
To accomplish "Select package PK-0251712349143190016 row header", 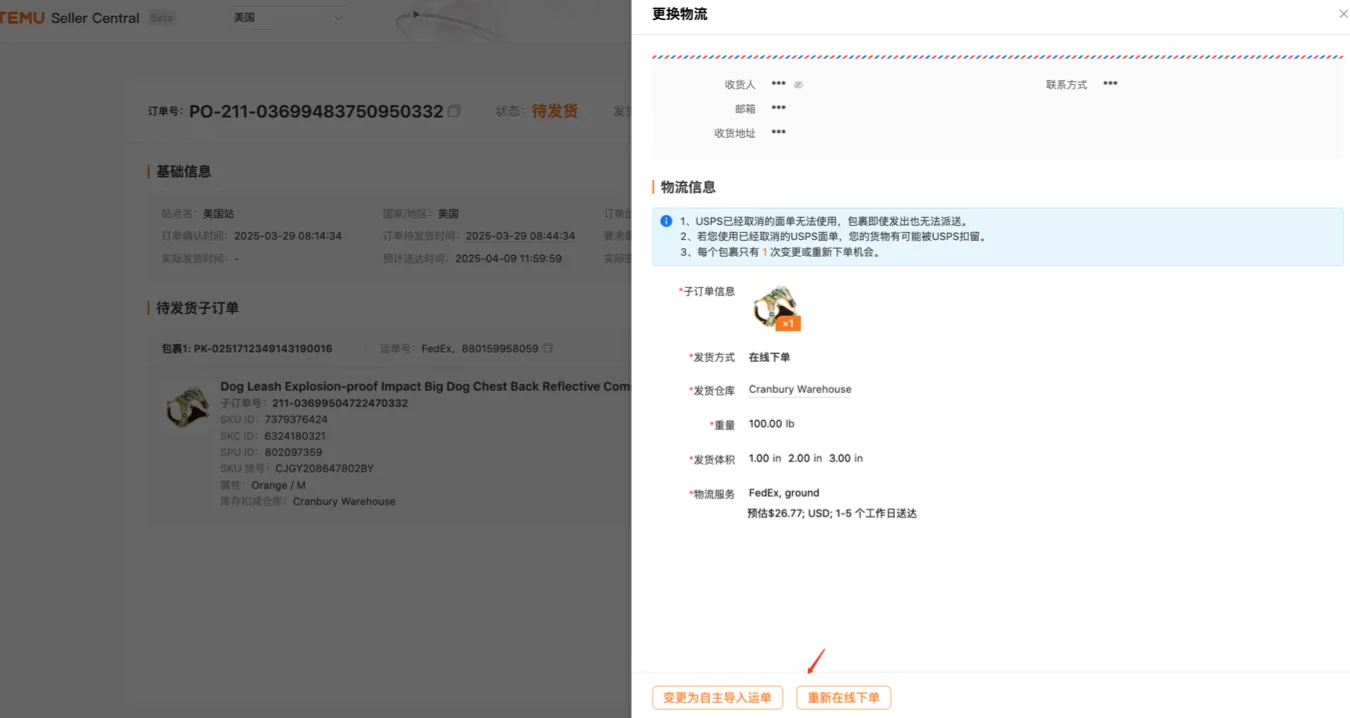I will (x=247, y=349).
